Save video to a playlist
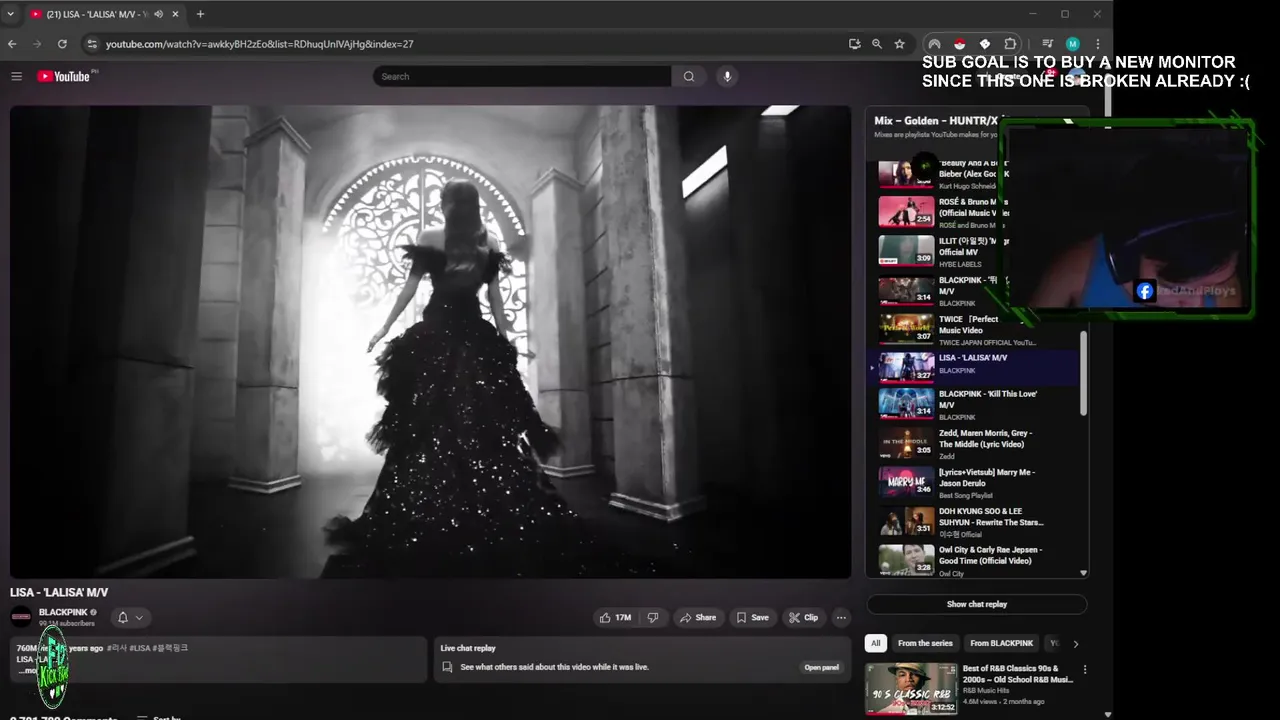The image size is (1280, 720). pos(753,617)
